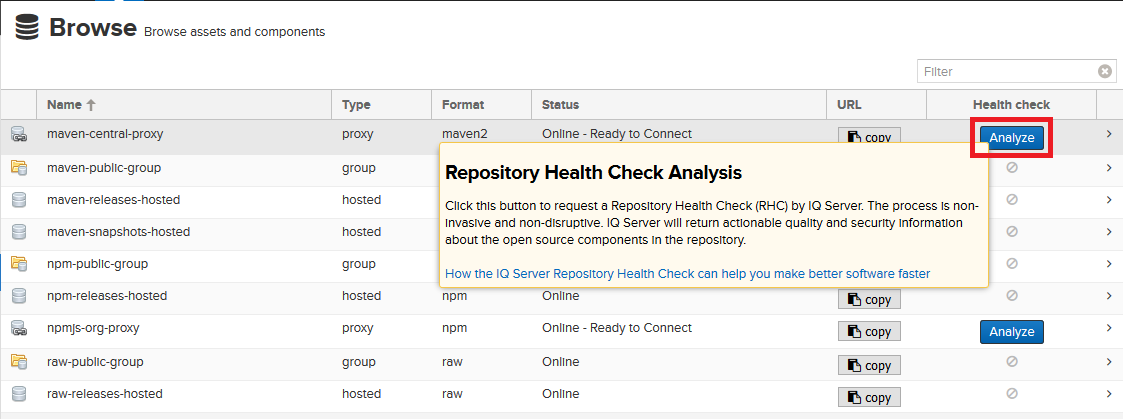1123x419 pixels.
Task: Open the IQ Server Repository Health Check link
Action: coord(687,273)
